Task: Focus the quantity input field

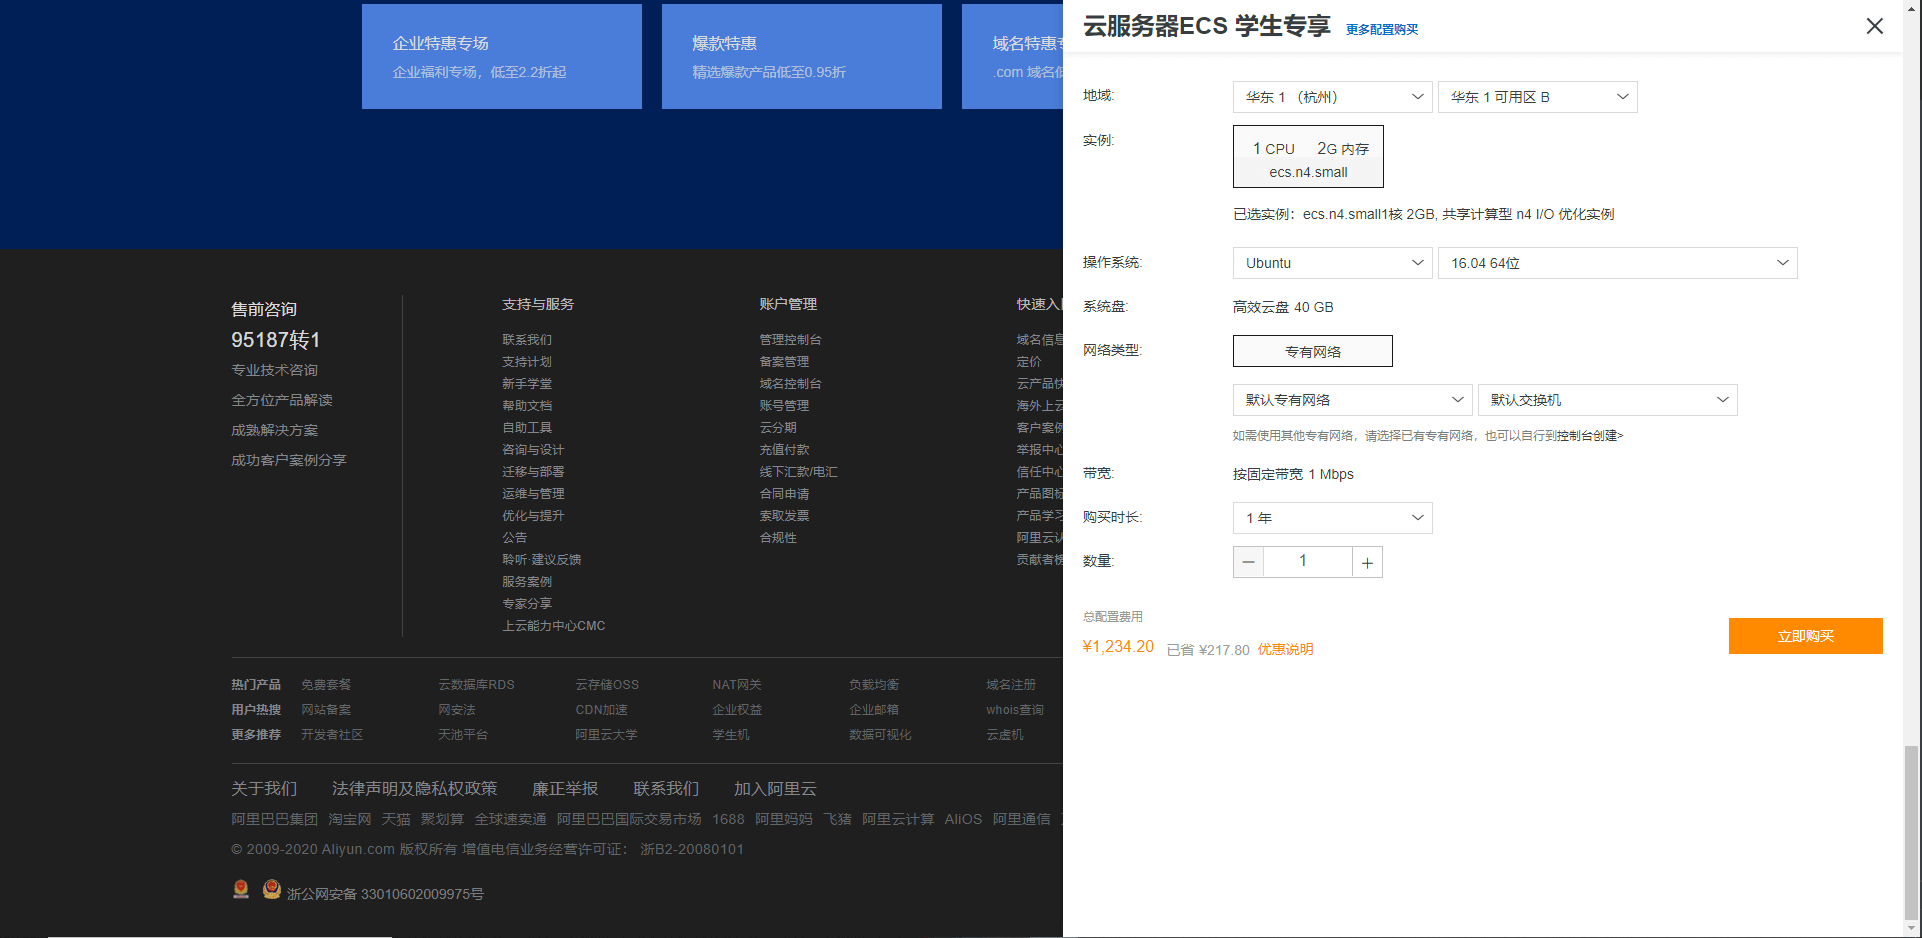Action: point(1308,562)
